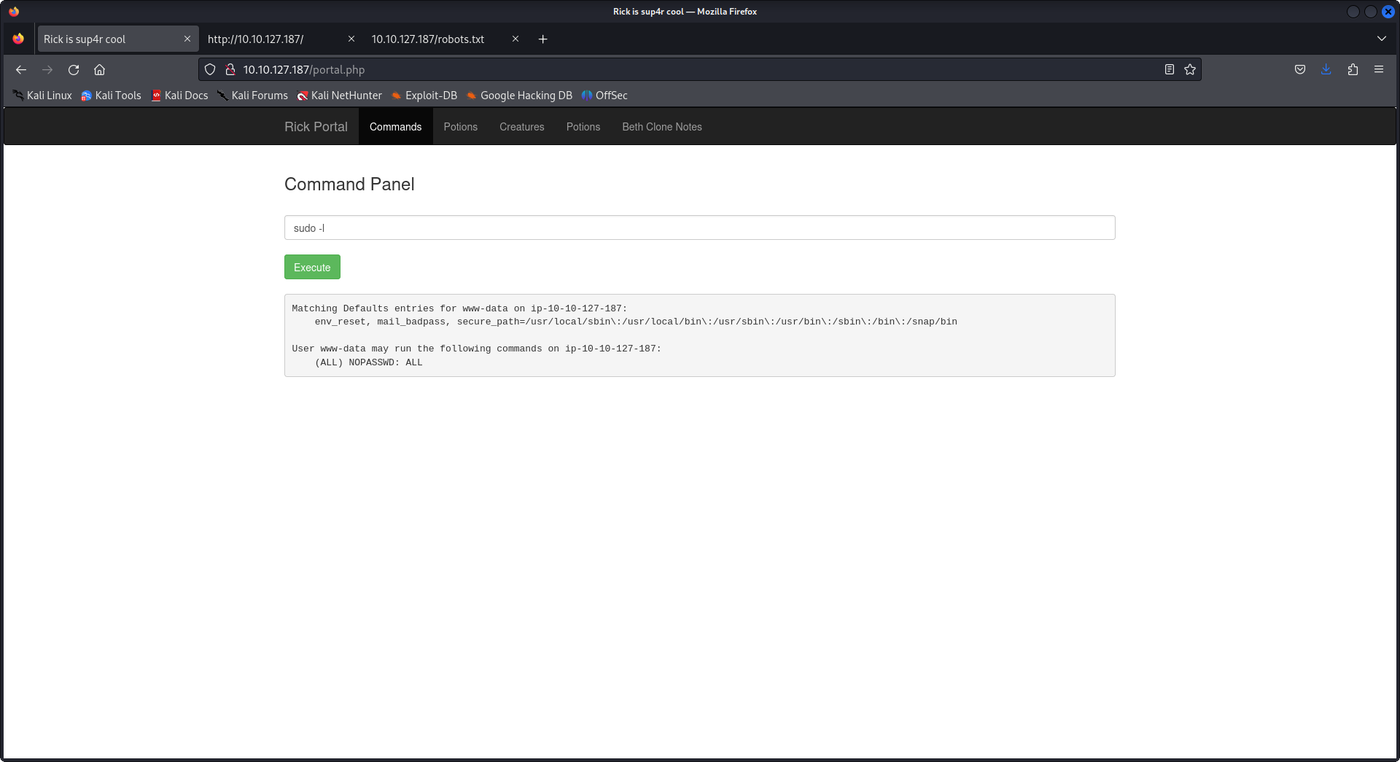This screenshot has height=762, width=1400.
Task: Toggle reader view icon in address bar
Action: coord(1169,70)
